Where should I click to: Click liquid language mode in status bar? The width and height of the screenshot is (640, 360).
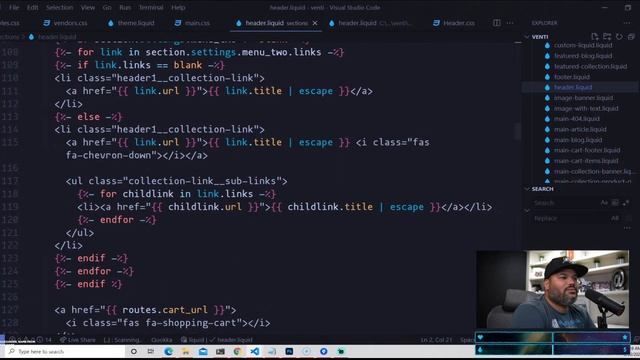(x=193, y=340)
